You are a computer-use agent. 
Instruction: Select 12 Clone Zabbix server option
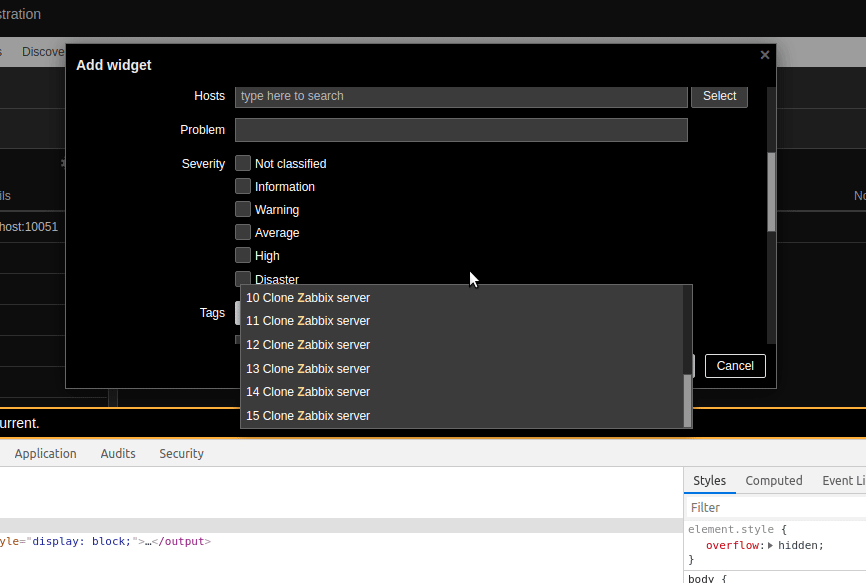(x=308, y=345)
